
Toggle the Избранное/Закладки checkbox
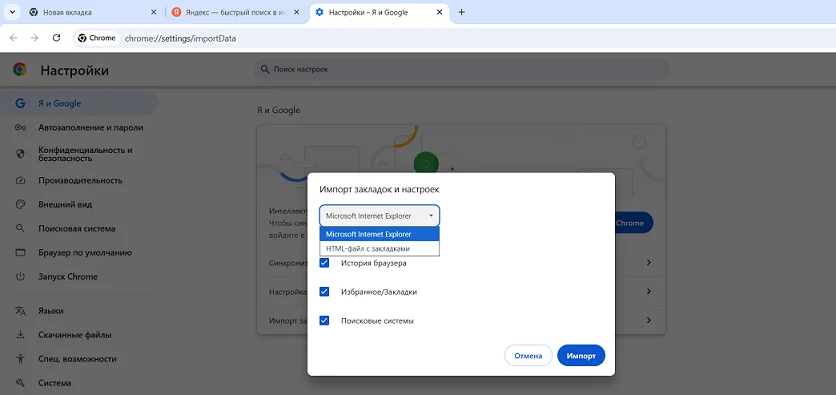pyautogui.click(x=324, y=292)
